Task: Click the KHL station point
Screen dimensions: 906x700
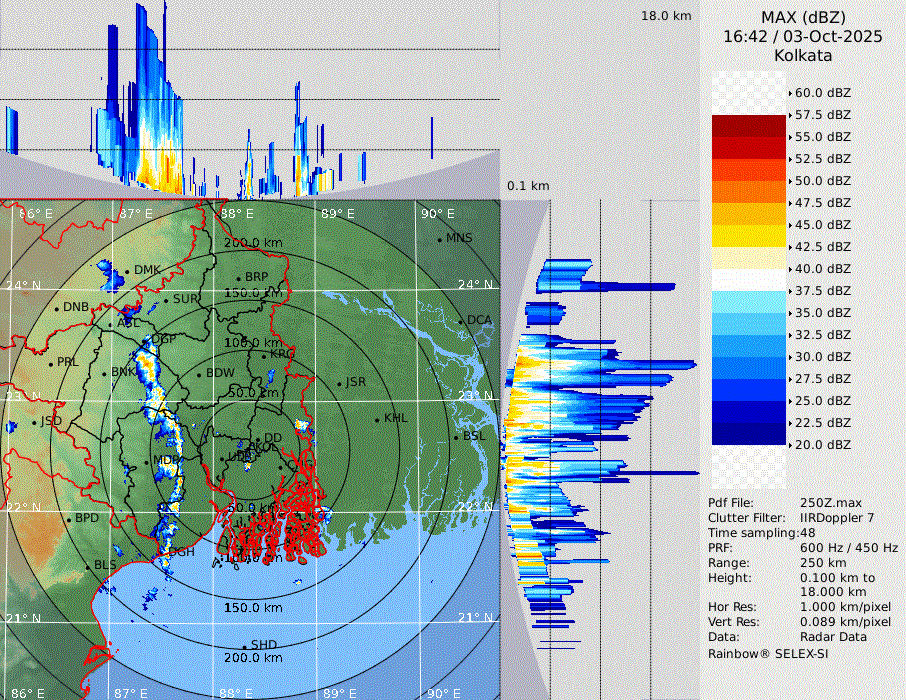Action: (377, 419)
